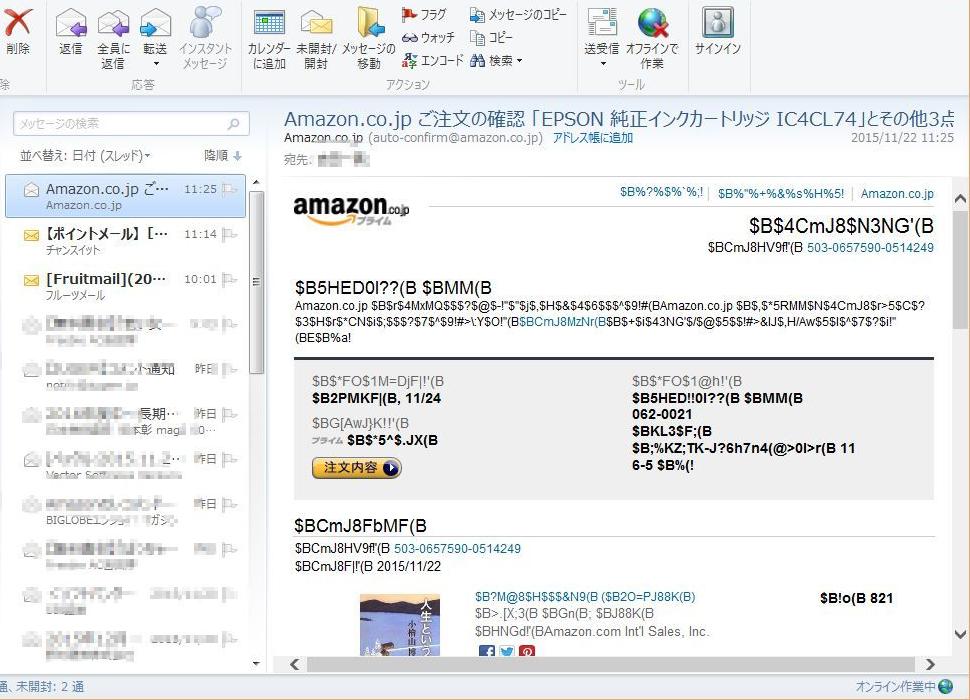970x700 pixels.
Task: Click message list scroll down arrow
Action: click(x=256, y=664)
